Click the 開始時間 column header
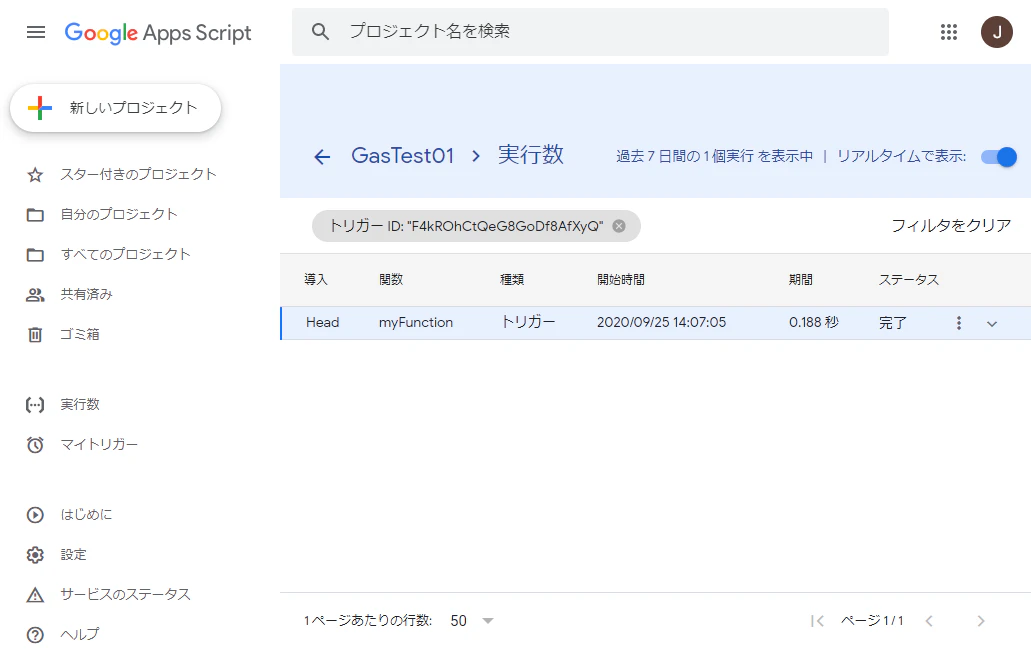The image size is (1031, 649). point(621,279)
